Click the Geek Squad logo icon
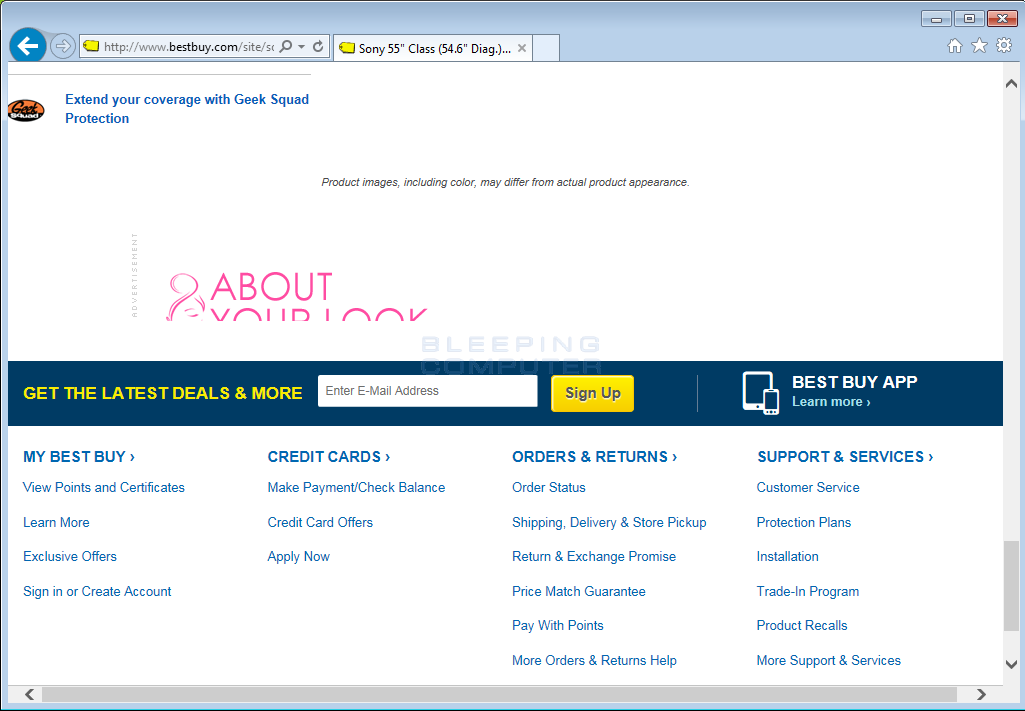The height and width of the screenshot is (711, 1025). pyautogui.click(x=26, y=110)
